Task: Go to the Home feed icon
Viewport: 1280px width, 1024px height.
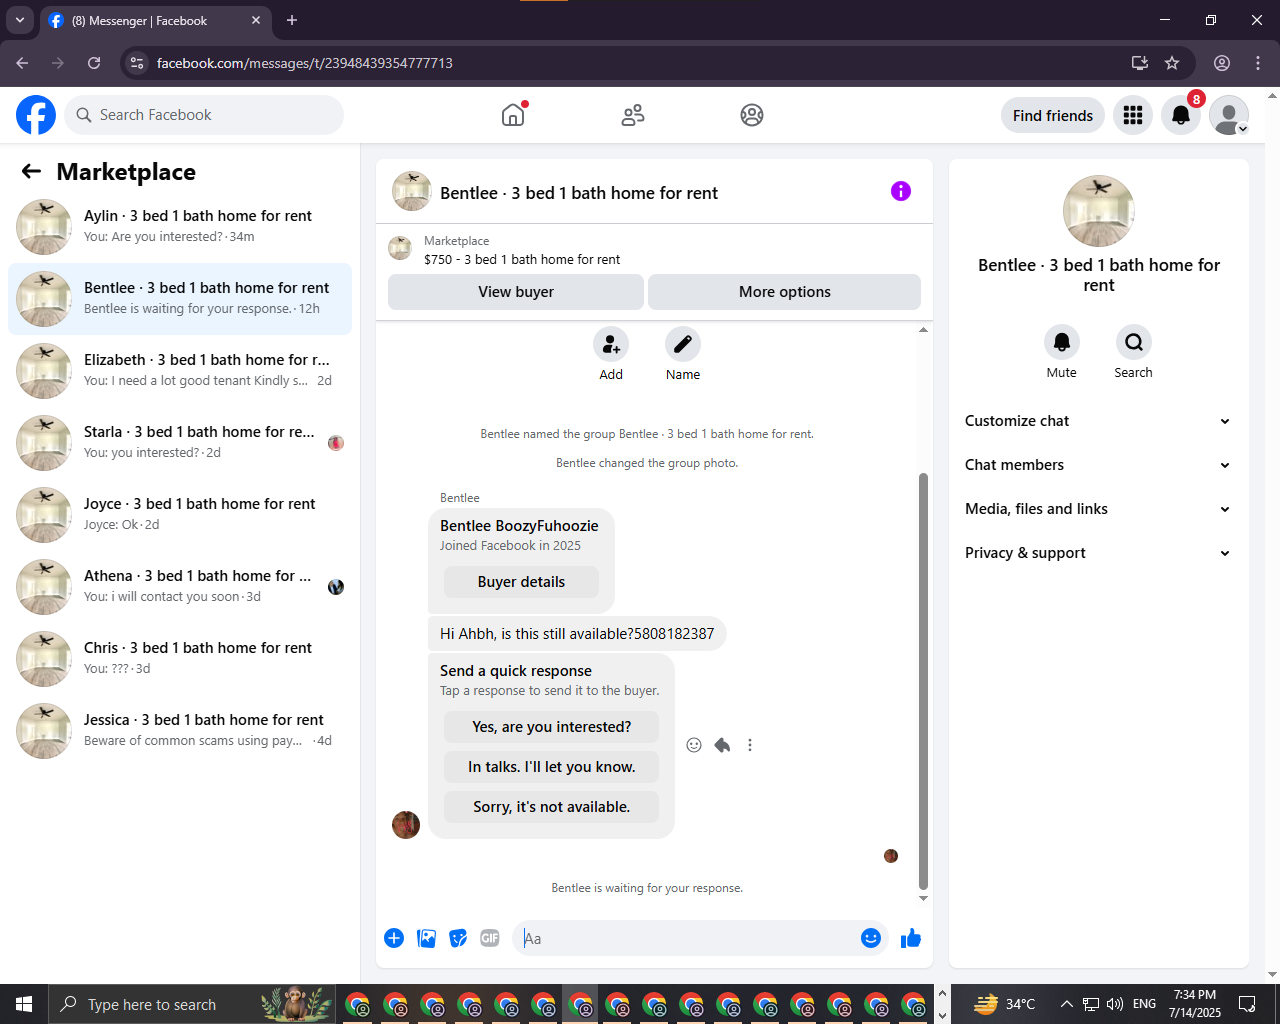Action: coord(513,115)
